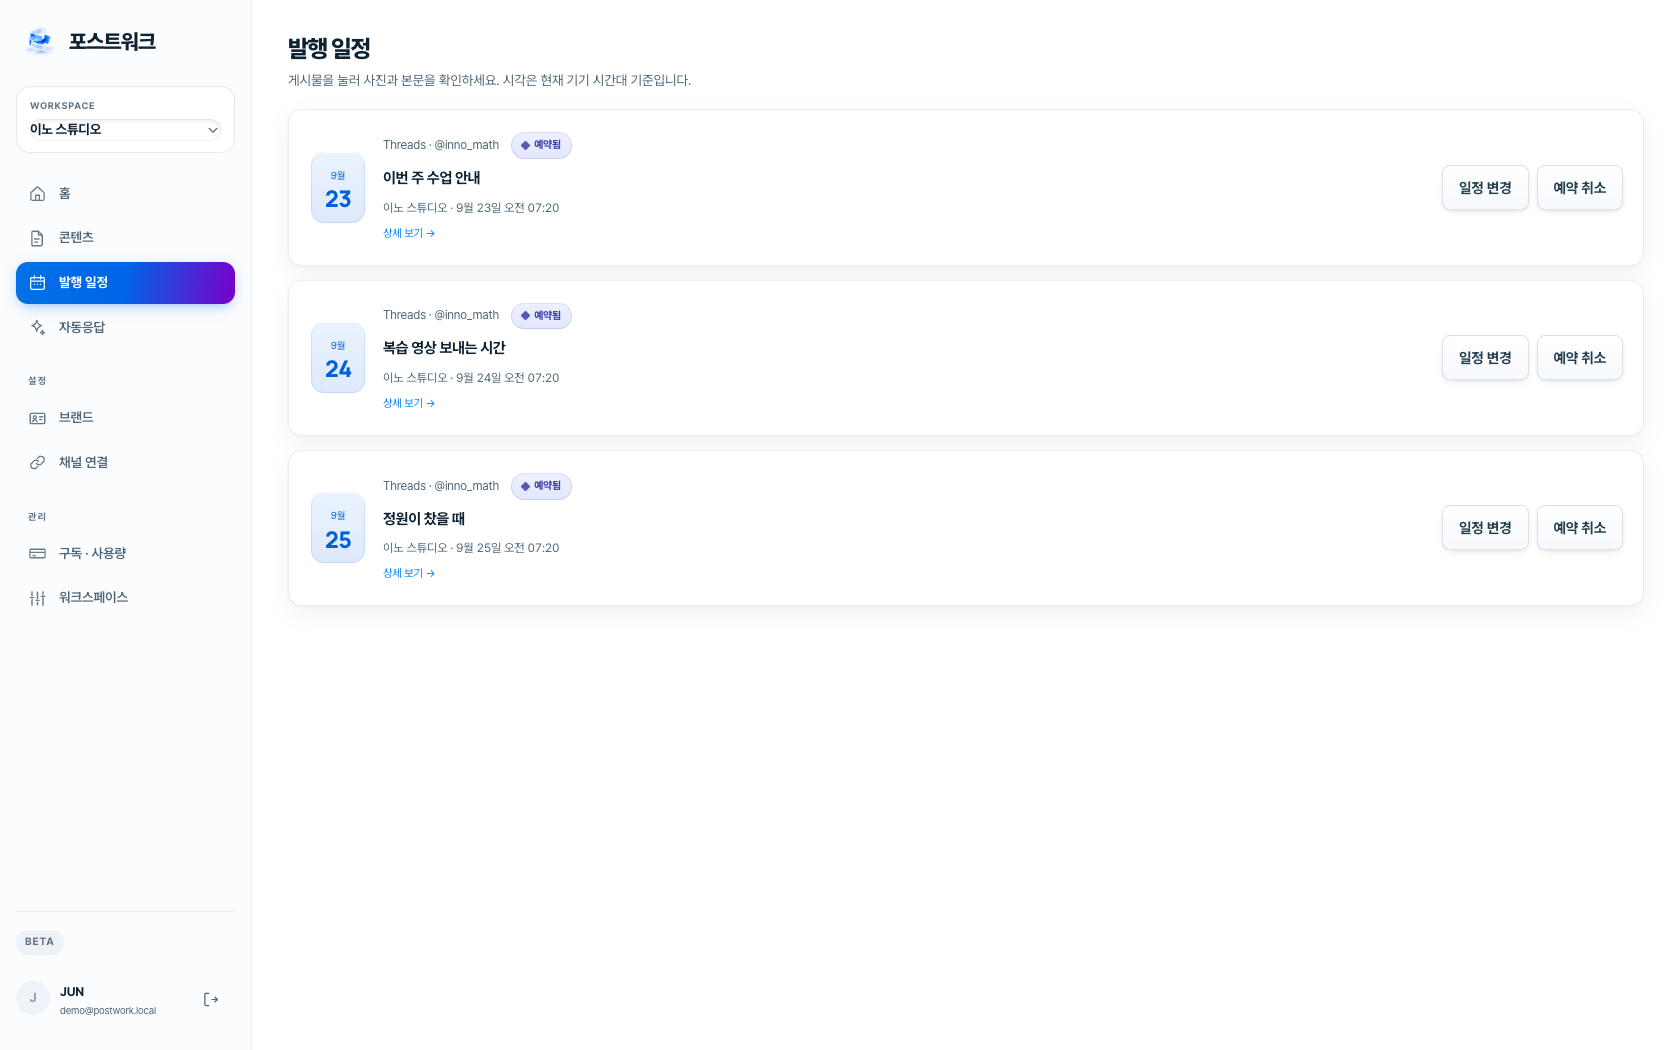Click the demo@postwork.local email text

[x=108, y=1011]
